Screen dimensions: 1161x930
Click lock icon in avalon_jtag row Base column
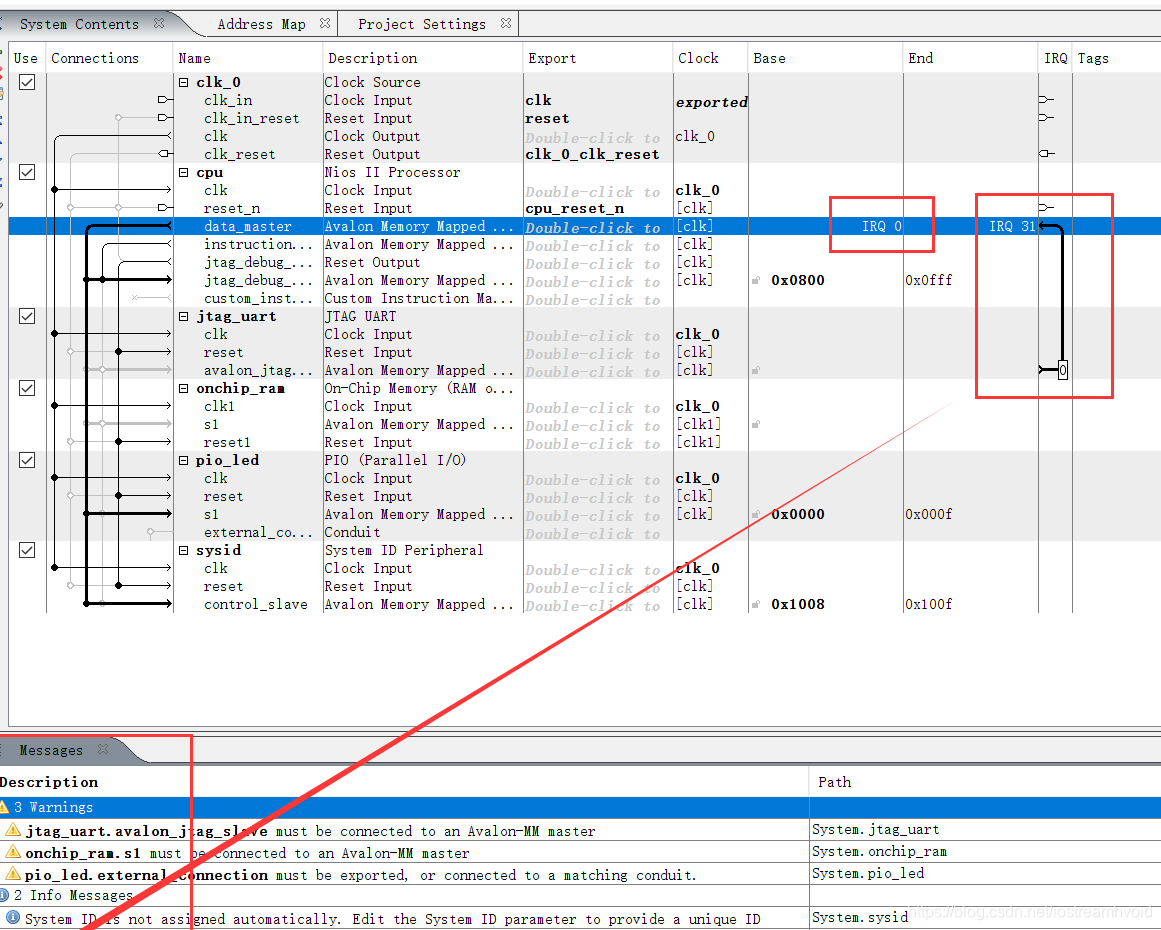[756, 370]
